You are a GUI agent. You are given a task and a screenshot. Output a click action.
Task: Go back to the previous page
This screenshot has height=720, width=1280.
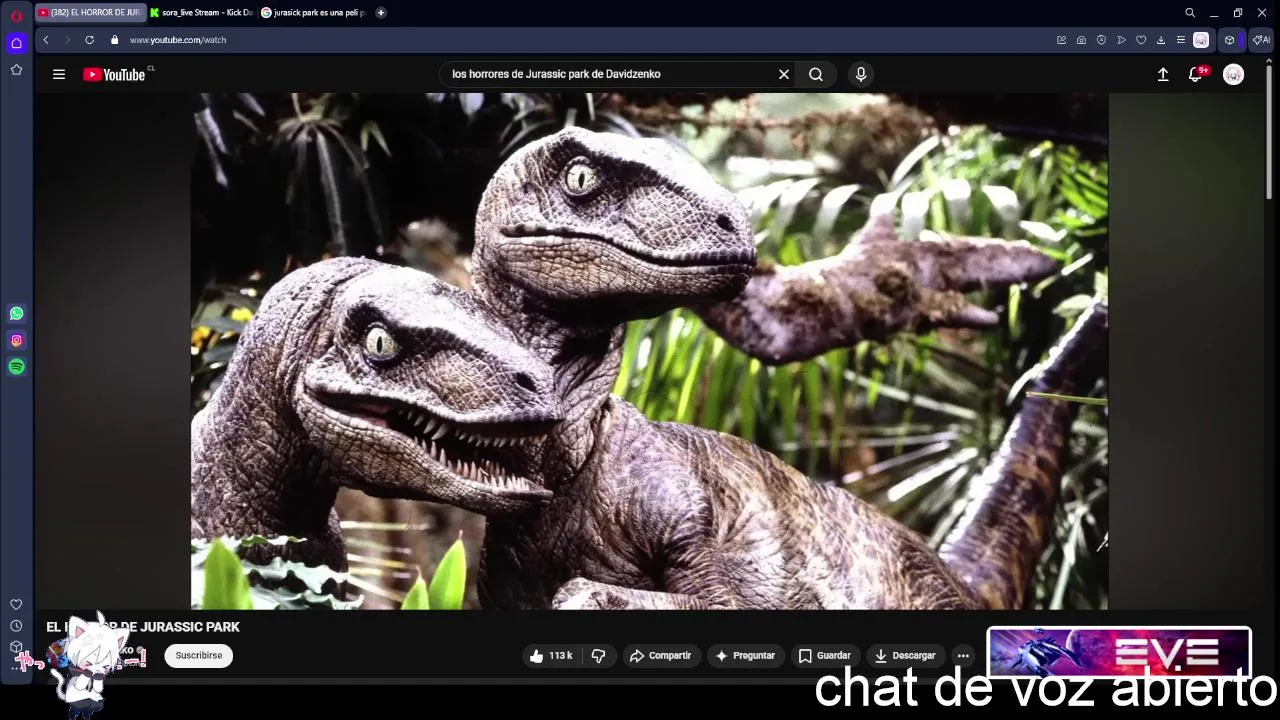[x=46, y=40]
